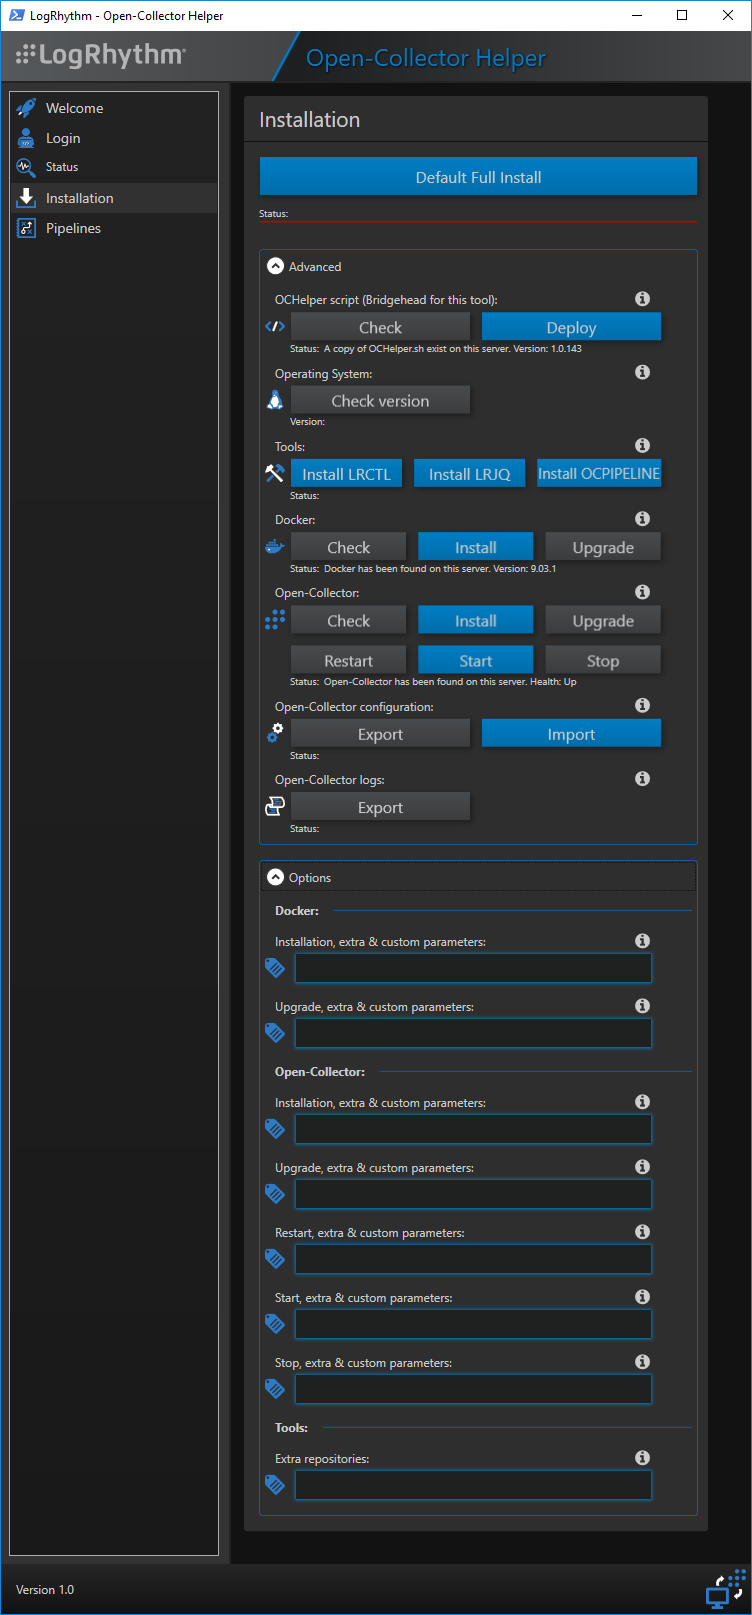Click the Open-Collector Check button
752x1615 pixels.
point(348,620)
